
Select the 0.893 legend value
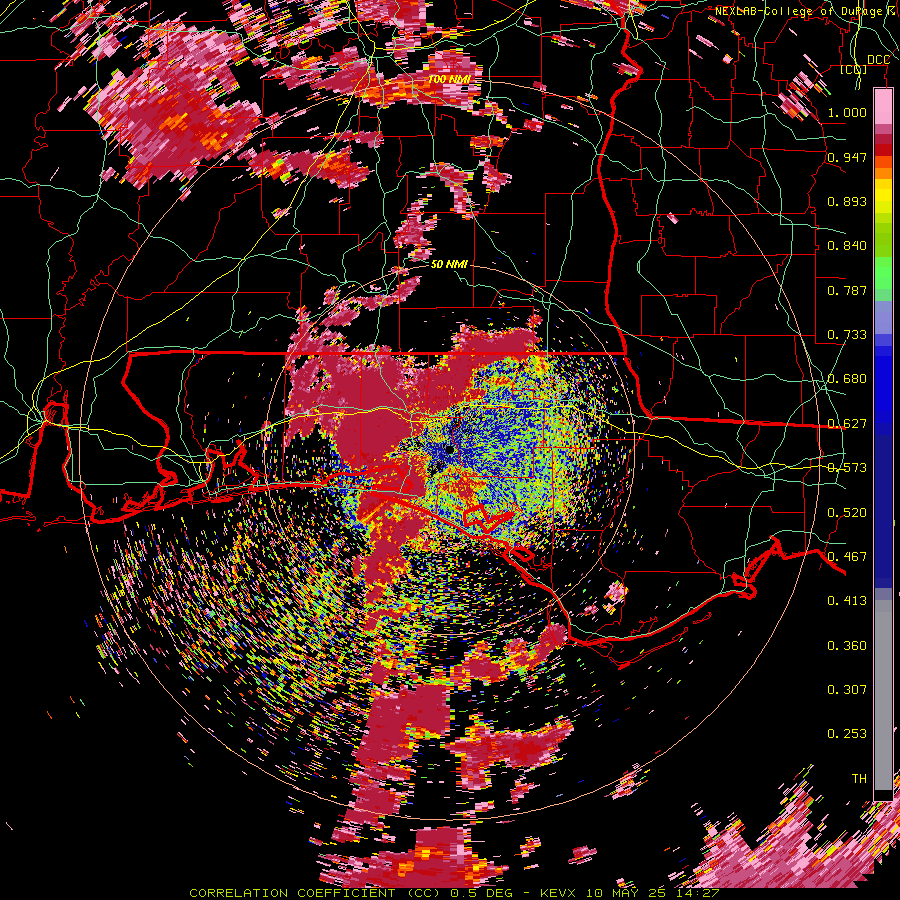point(847,201)
